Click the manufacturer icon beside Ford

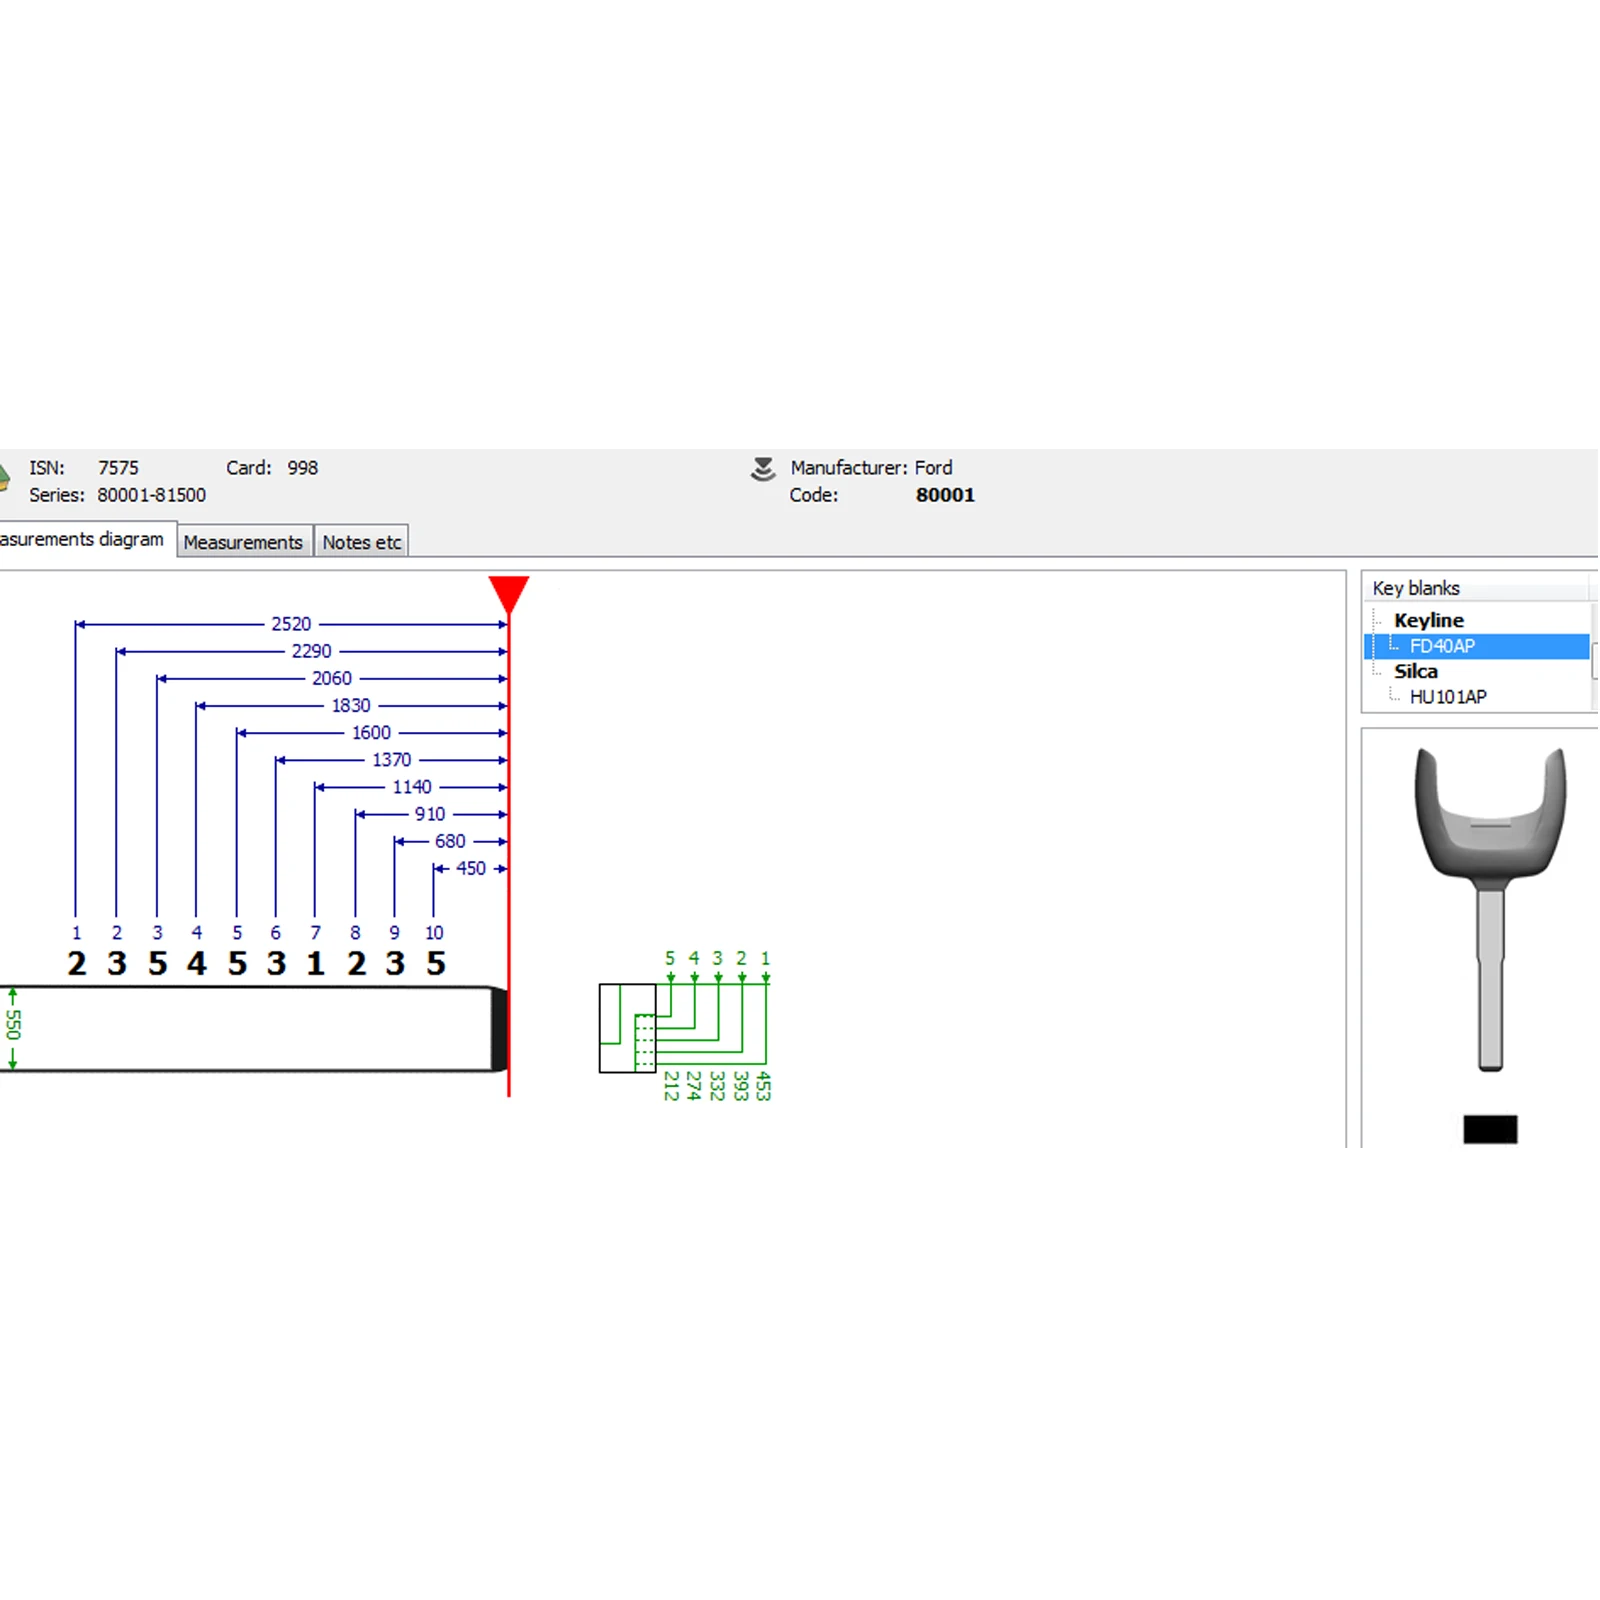(x=763, y=469)
